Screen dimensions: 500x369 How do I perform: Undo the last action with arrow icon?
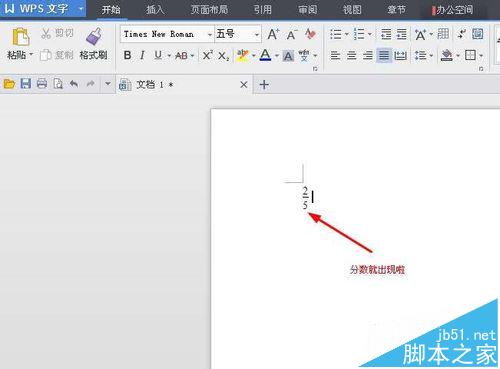[x=74, y=84]
